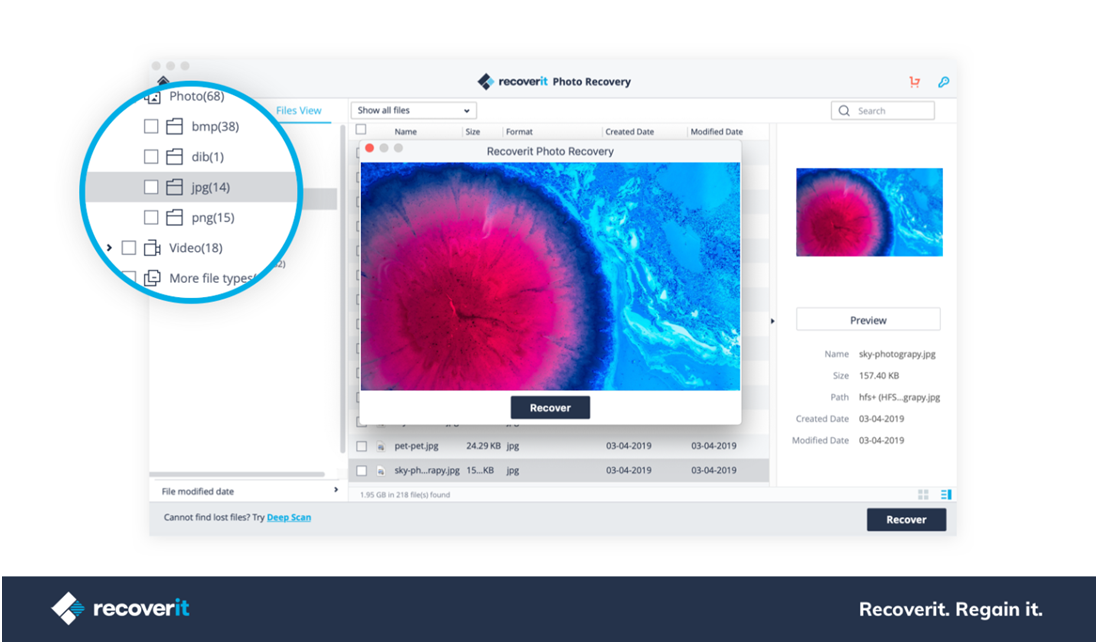Expand the Video(18) tree node
Viewport: 1098px width, 644px height.
[109, 248]
